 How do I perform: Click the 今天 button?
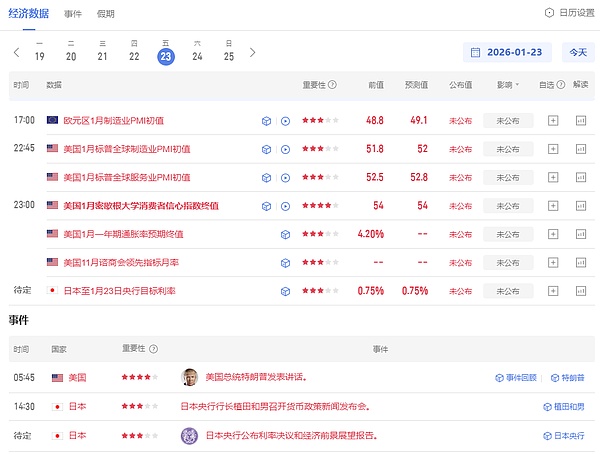[578, 52]
